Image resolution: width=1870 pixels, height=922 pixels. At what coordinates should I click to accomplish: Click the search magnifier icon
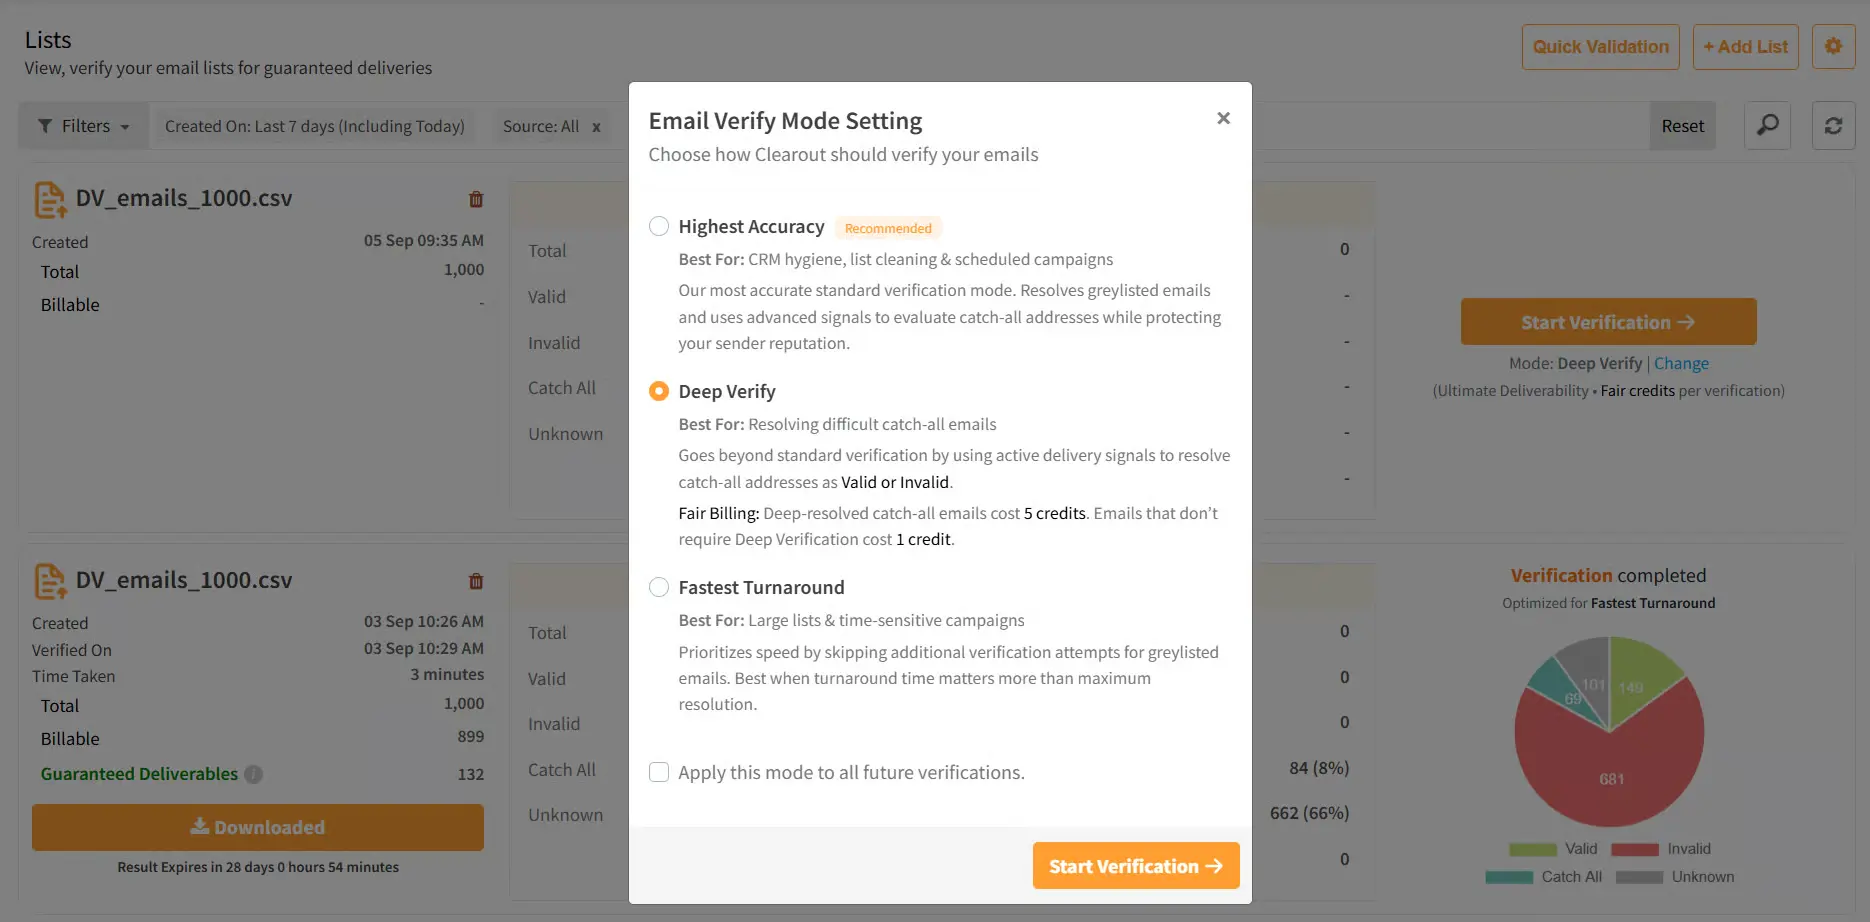pos(1767,126)
